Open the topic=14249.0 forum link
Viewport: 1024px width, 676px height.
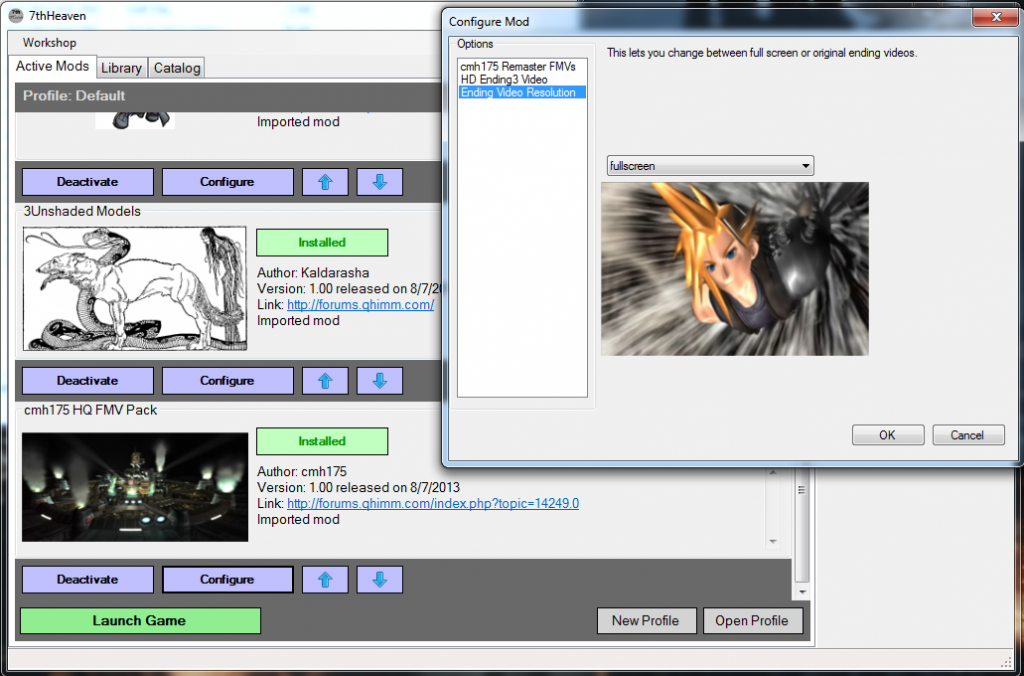[x=433, y=504]
